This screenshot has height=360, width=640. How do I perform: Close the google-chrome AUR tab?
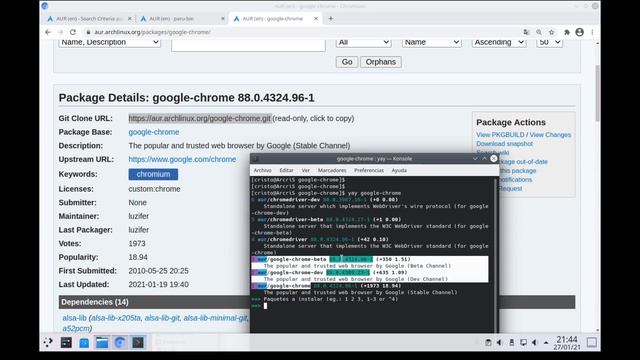click(x=316, y=19)
